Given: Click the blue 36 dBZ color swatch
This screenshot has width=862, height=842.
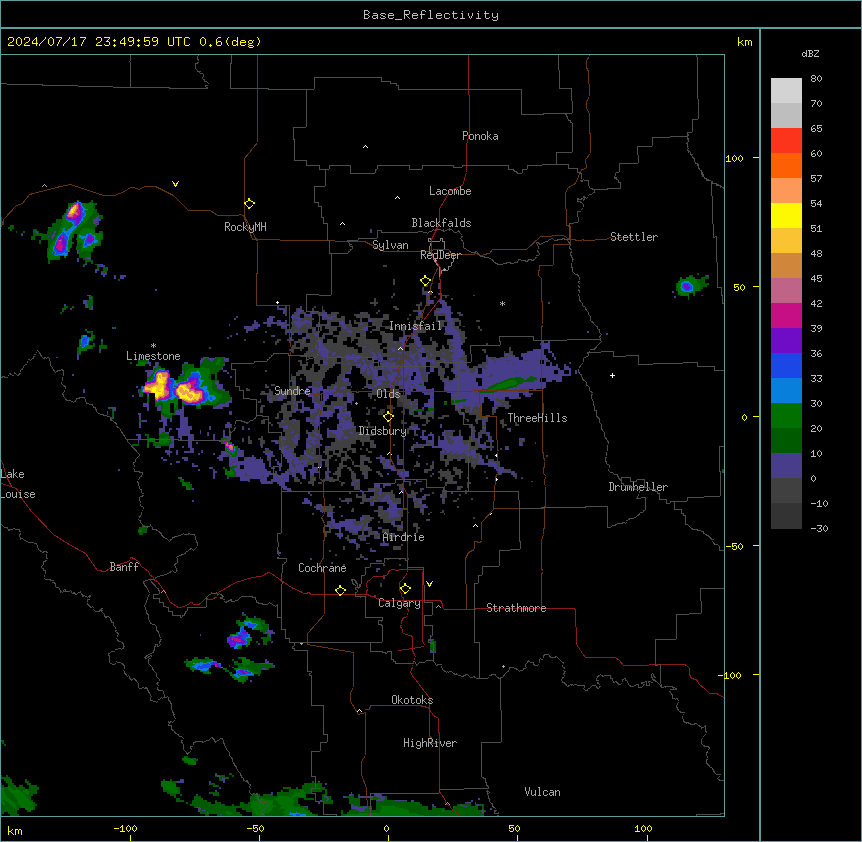Looking at the screenshot, I should pyautogui.click(x=786, y=365).
